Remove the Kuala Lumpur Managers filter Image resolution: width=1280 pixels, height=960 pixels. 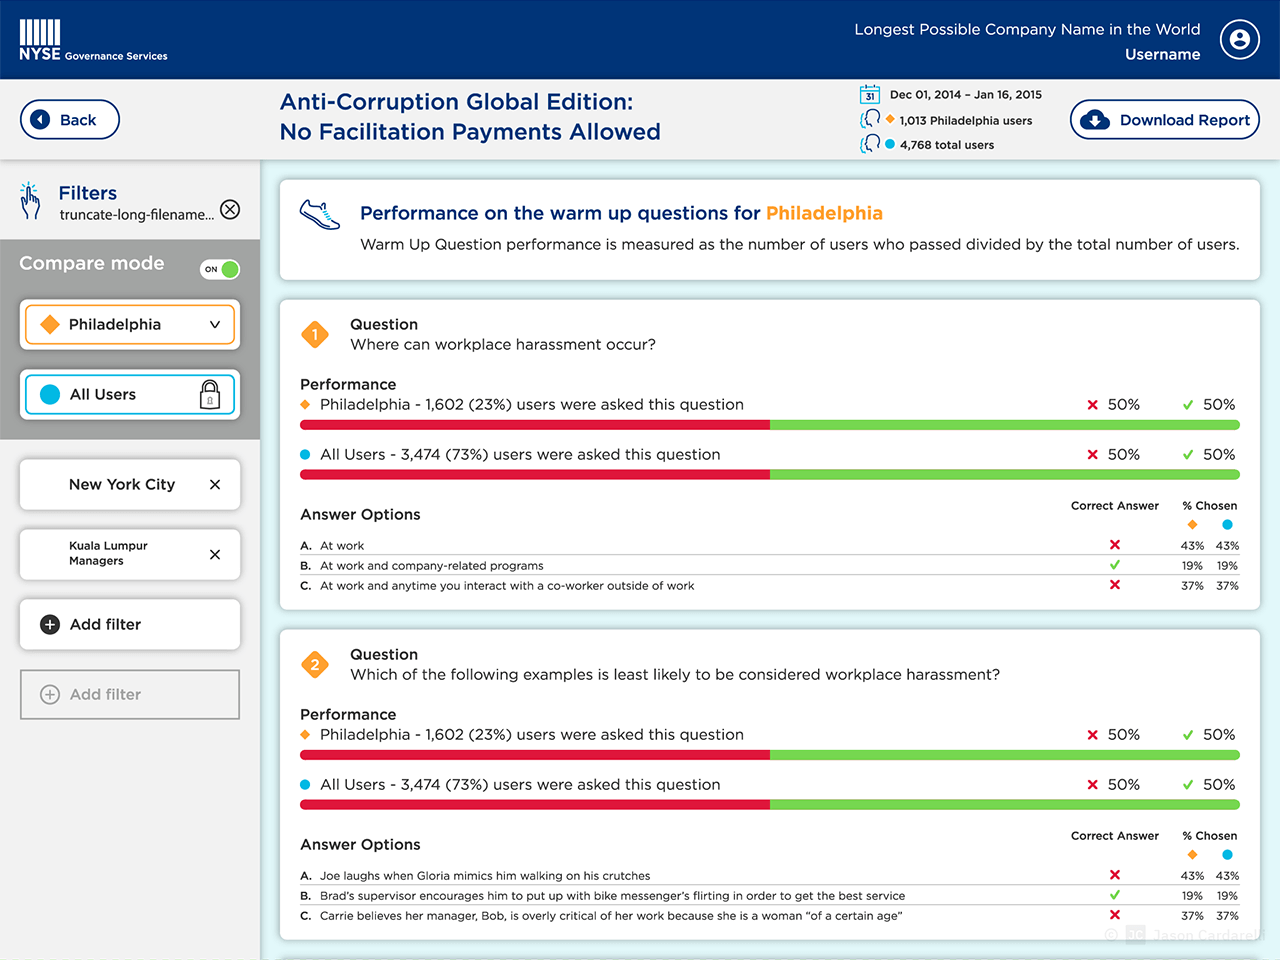215,554
